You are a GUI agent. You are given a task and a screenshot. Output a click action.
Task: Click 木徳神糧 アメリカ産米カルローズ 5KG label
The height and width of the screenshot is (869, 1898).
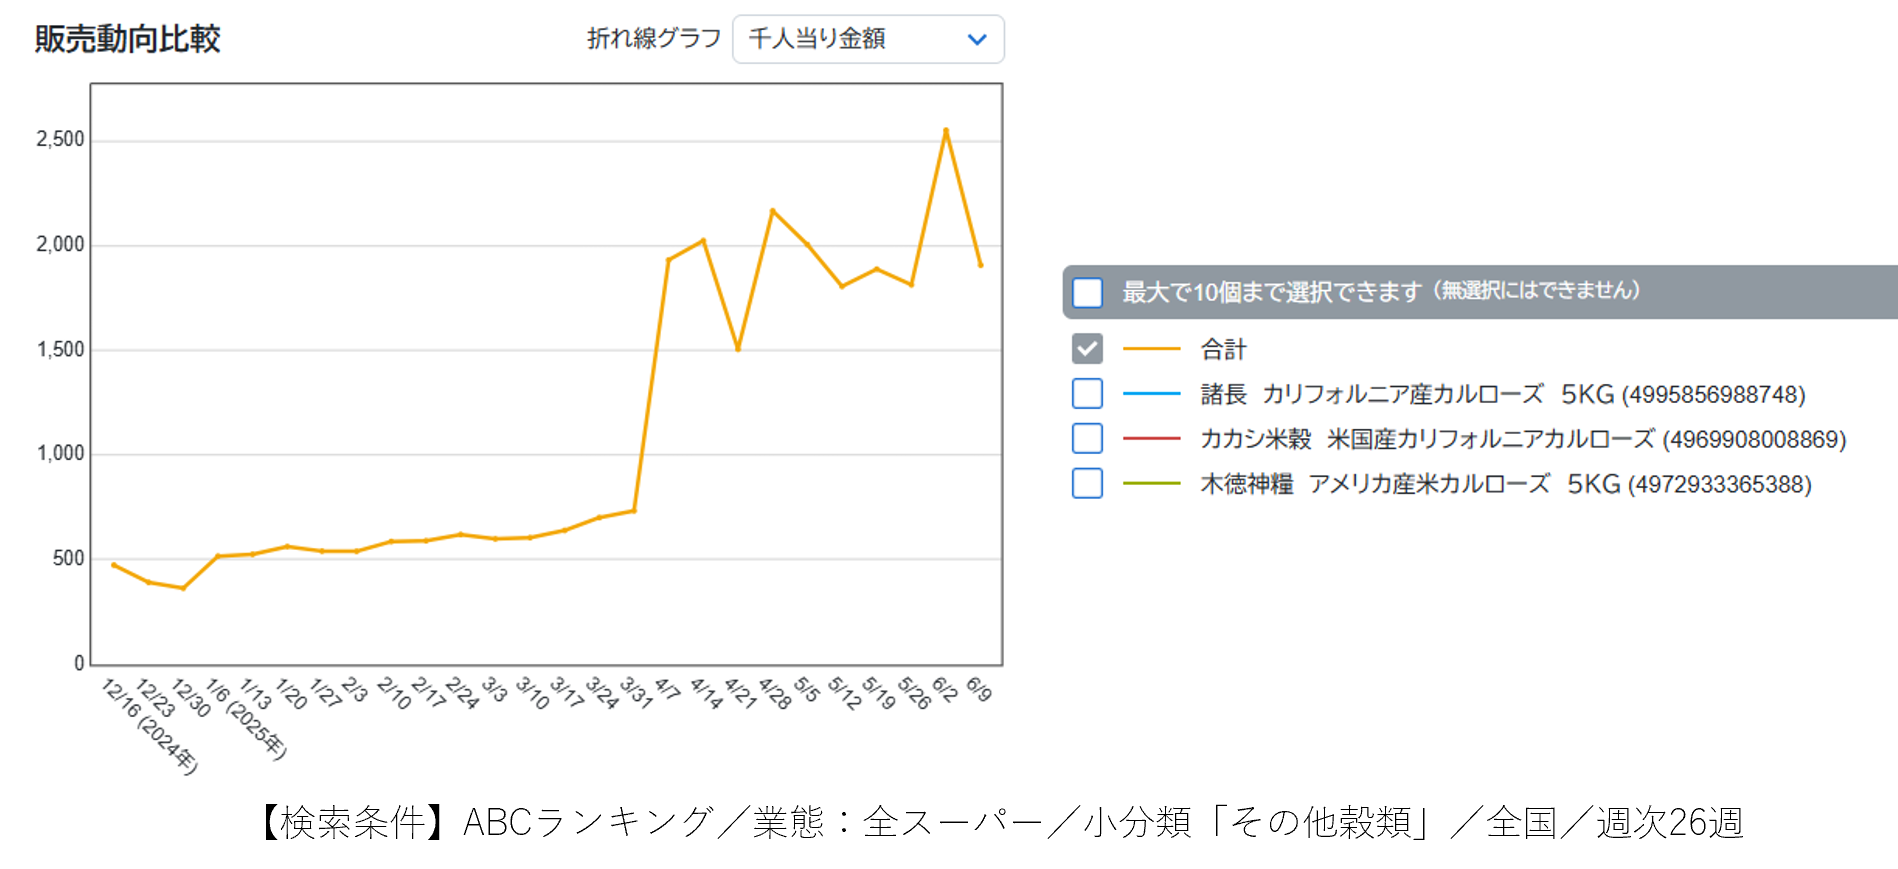pos(1506,484)
